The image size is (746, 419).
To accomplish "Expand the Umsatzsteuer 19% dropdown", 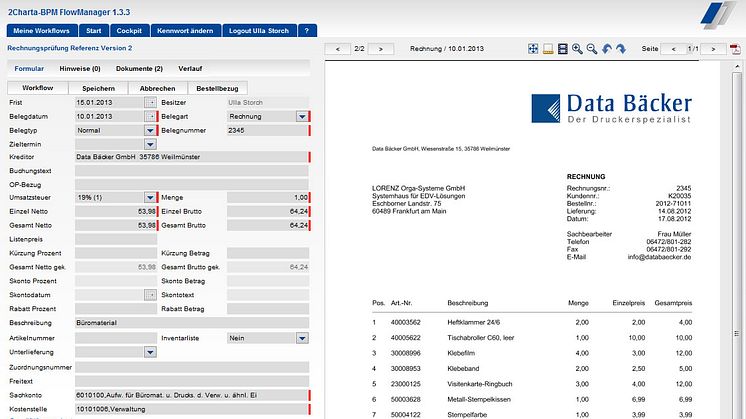I will [150, 197].
